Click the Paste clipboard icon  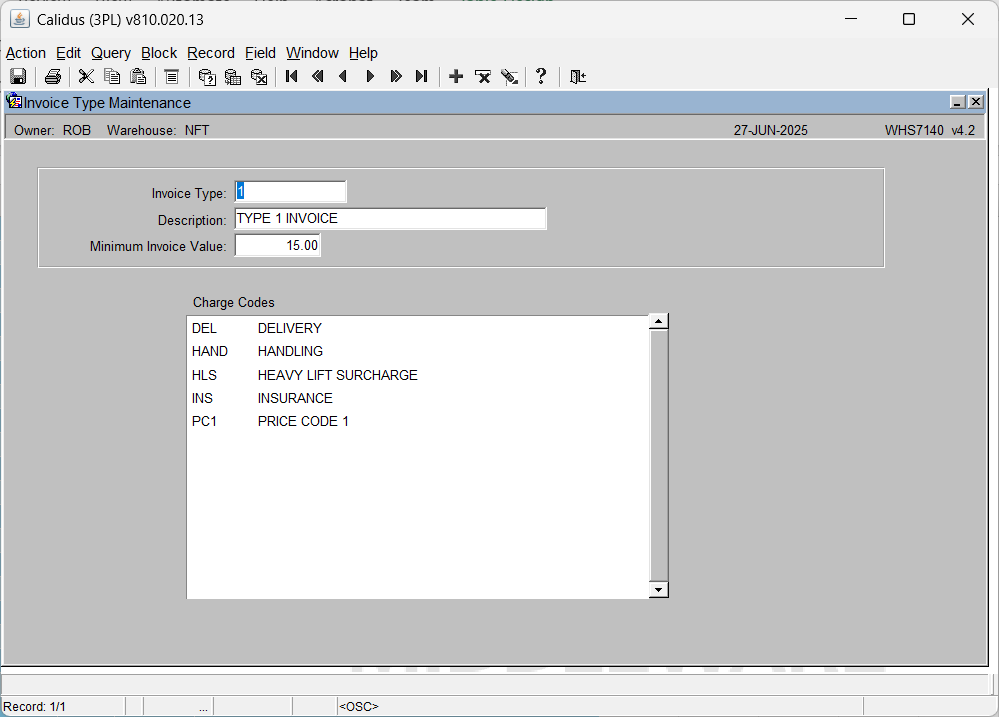[x=138, y=76]
